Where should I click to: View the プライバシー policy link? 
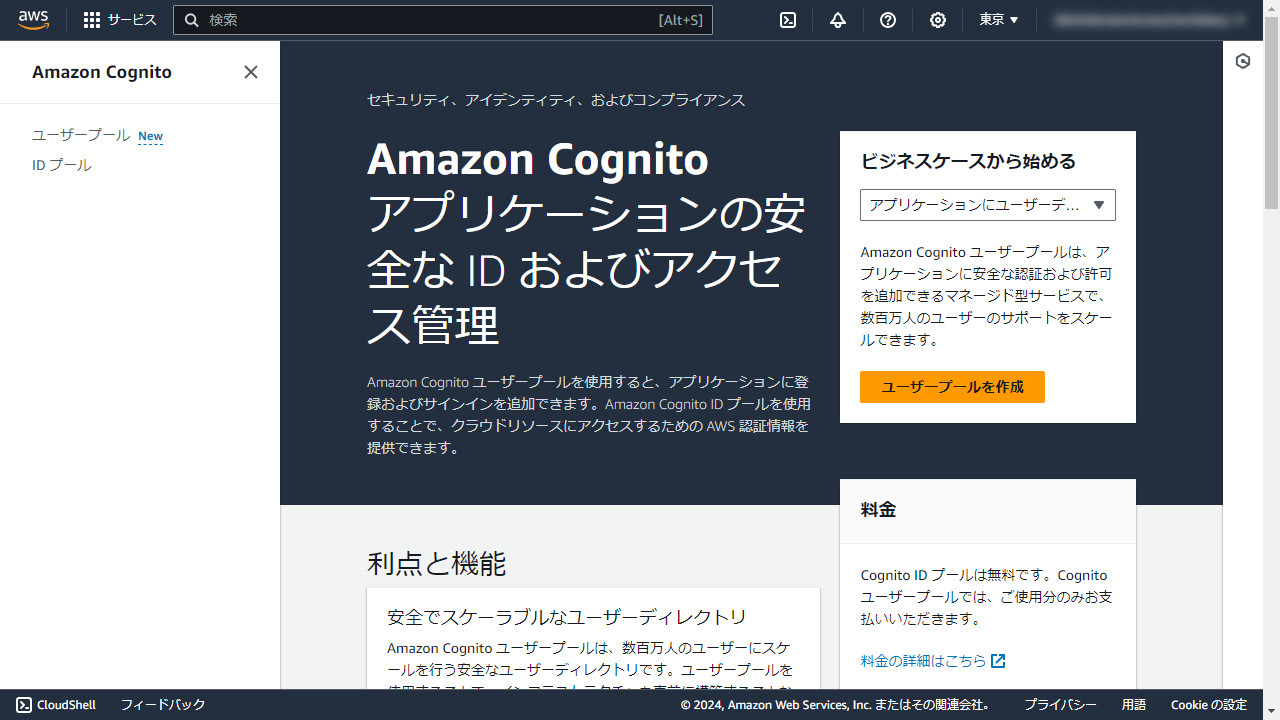tap(1059, 704)
